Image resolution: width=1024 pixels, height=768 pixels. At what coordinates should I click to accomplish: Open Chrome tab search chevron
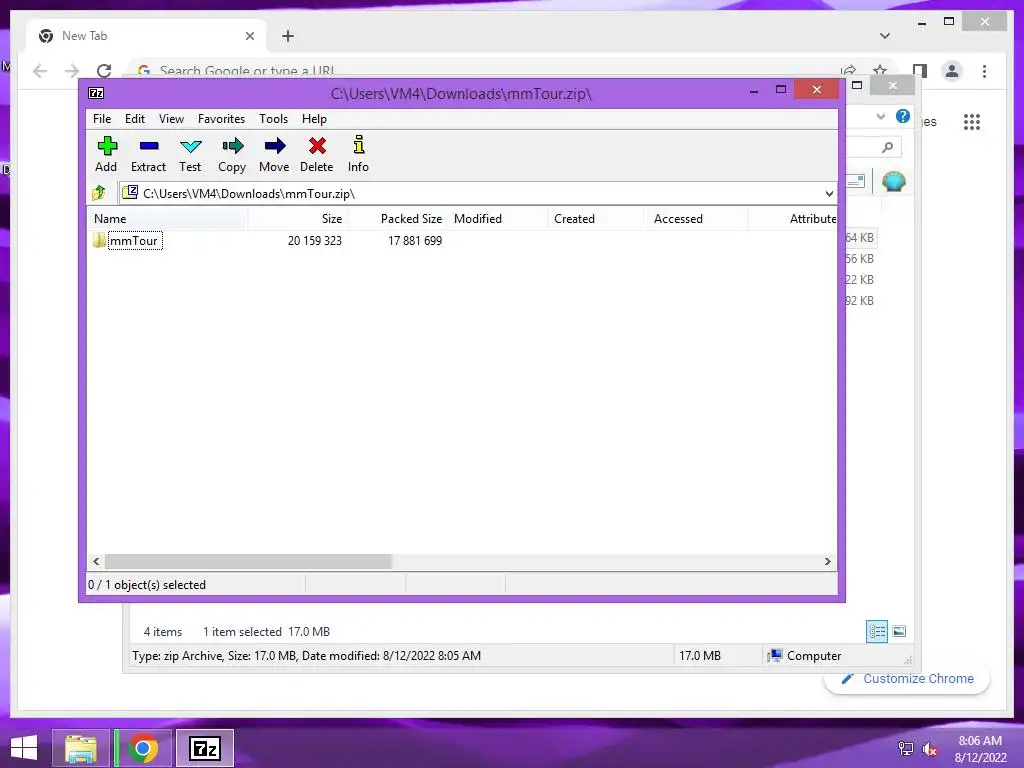(x=885, y=36)
